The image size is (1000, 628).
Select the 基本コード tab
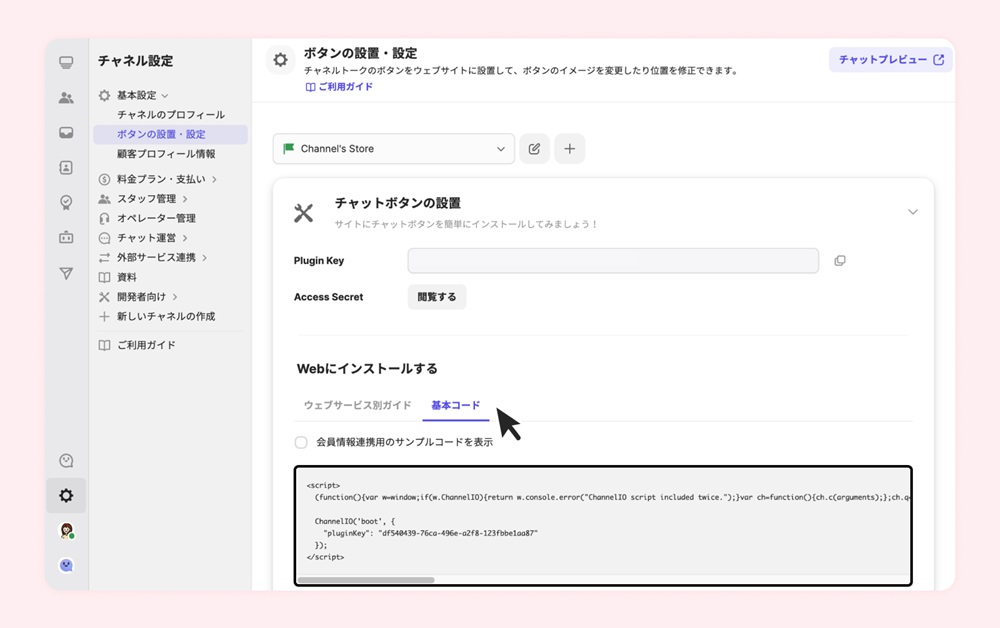[x=455, y=405]
